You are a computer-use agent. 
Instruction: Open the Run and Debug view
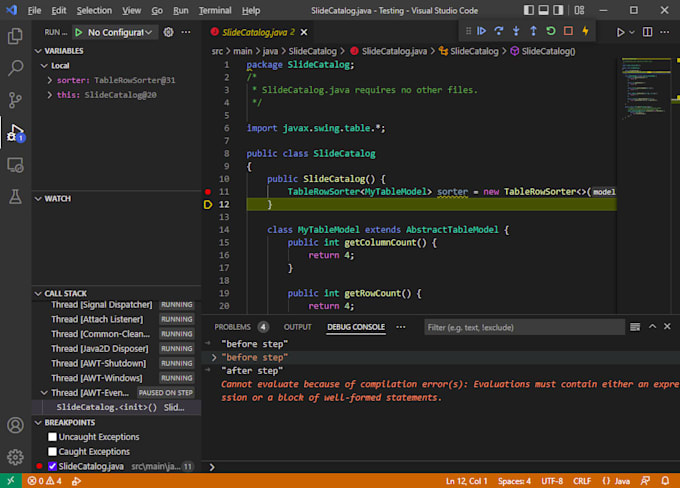(15, 133)
